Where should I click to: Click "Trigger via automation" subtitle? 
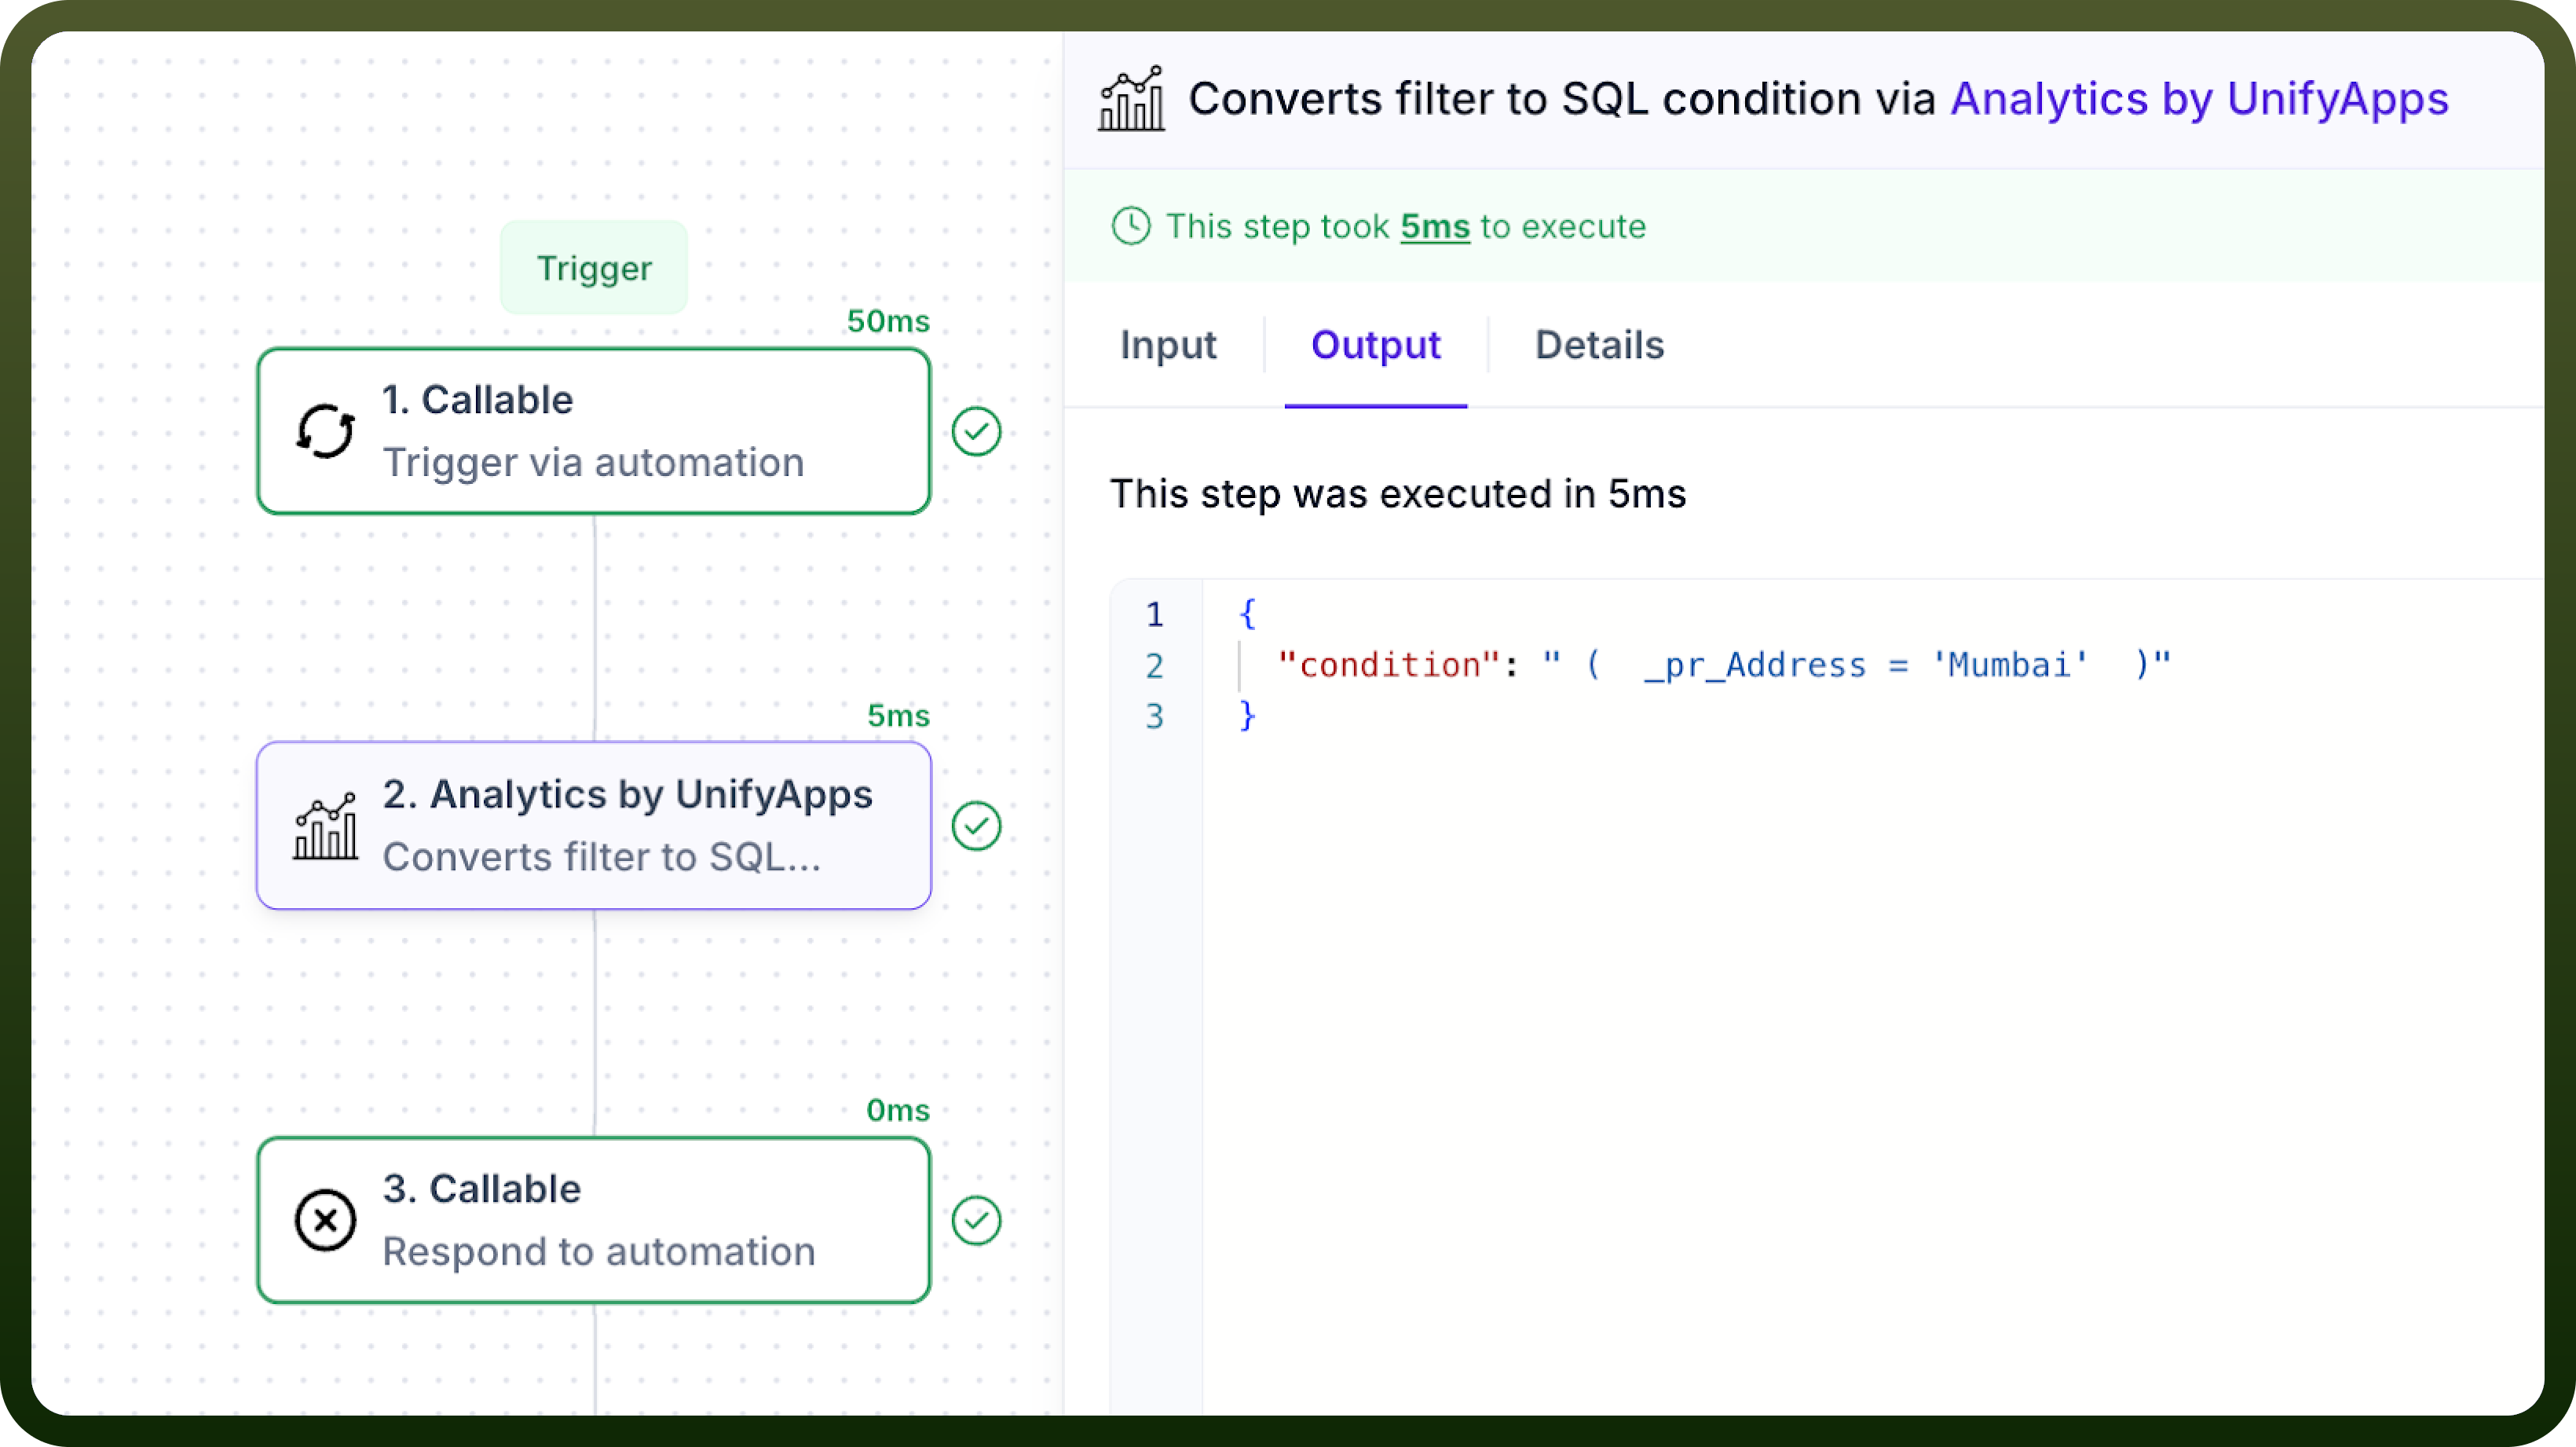click(x=593, y=463)
